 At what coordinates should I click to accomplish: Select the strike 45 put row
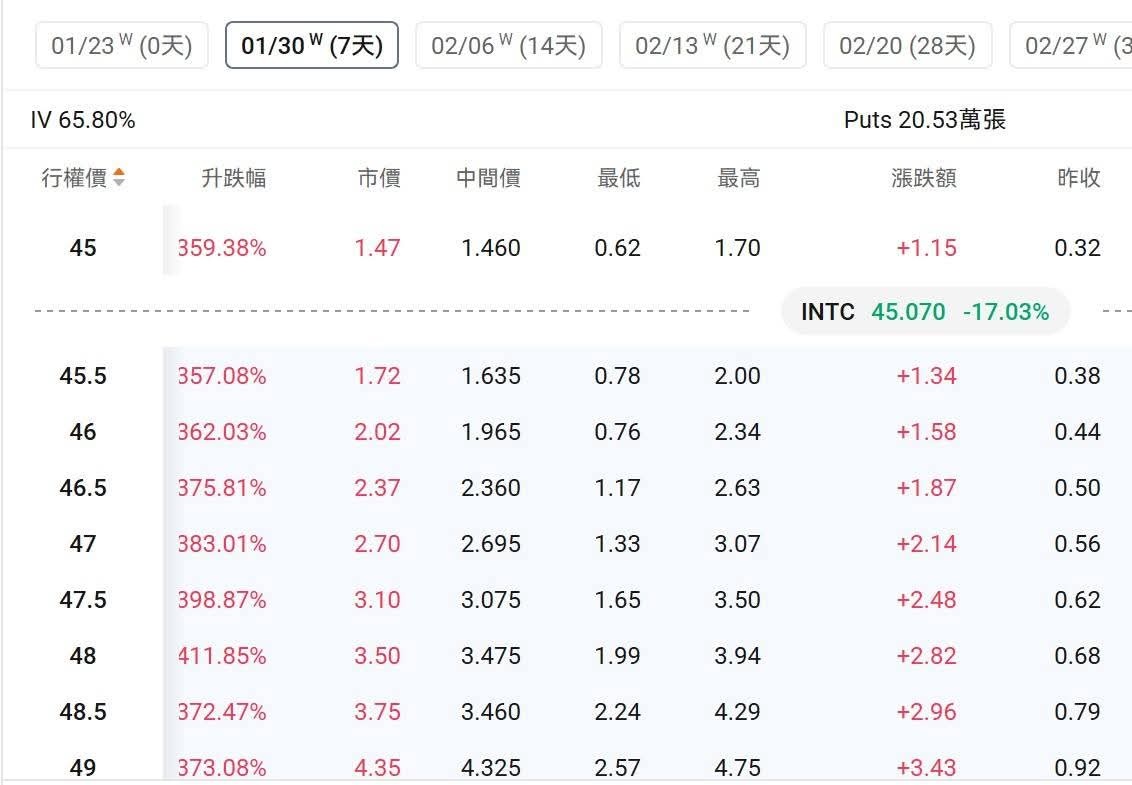[566, 248]
